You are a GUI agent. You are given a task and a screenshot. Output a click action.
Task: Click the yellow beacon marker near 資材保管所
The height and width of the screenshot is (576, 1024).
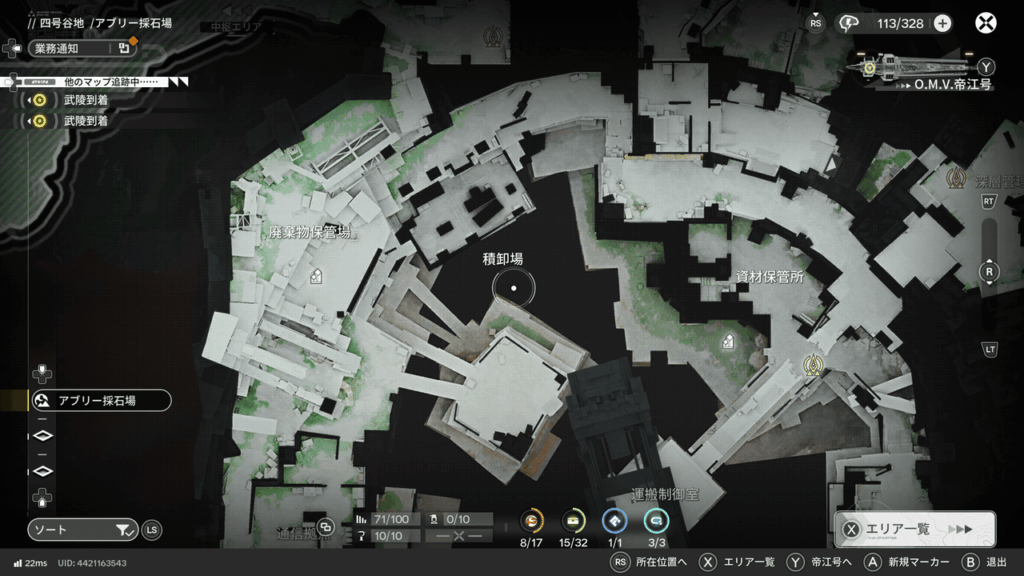[815, 363]
